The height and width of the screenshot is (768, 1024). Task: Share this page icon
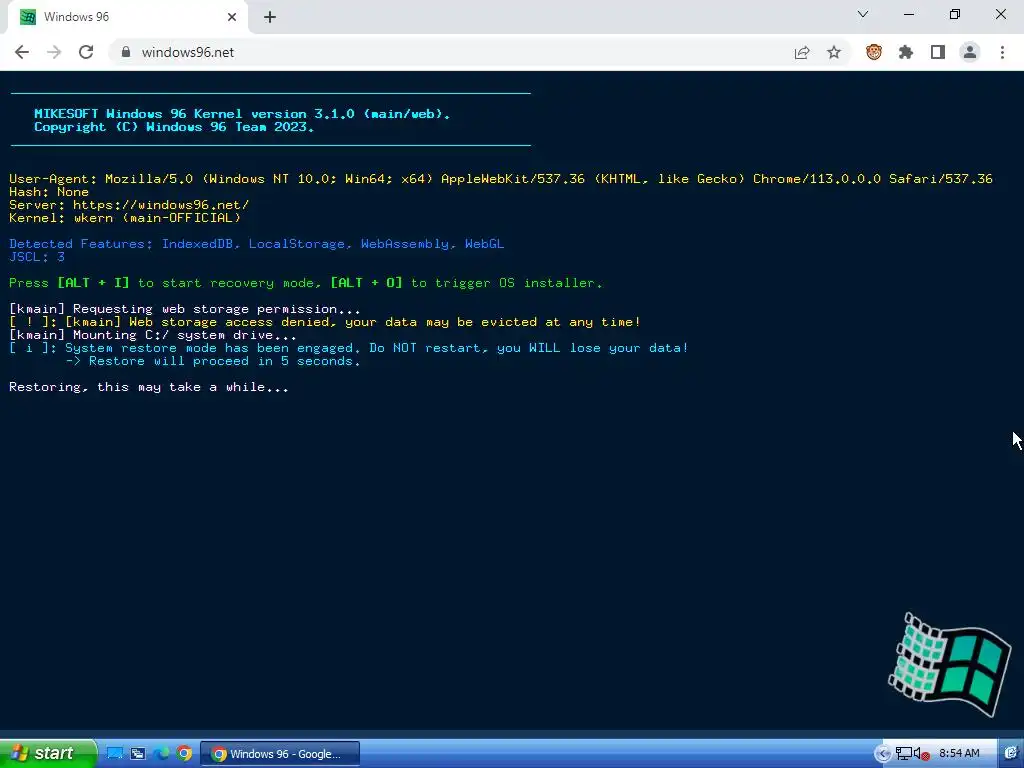point(802,52)
